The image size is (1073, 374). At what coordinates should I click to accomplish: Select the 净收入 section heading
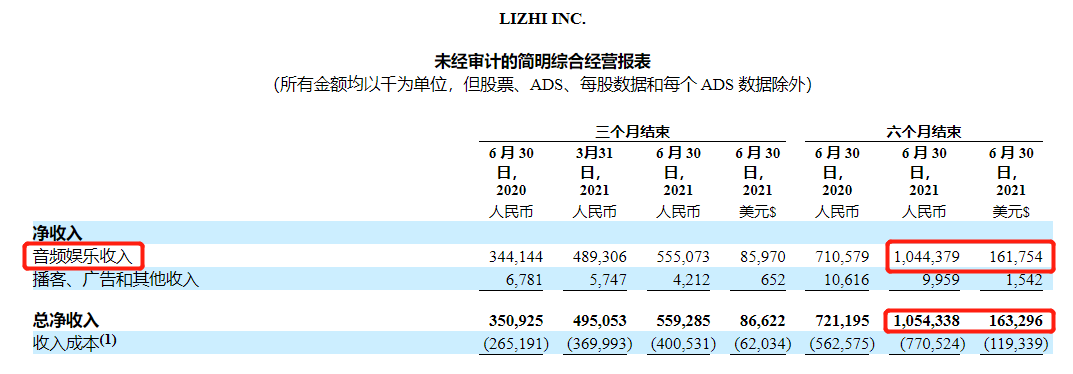57,231
